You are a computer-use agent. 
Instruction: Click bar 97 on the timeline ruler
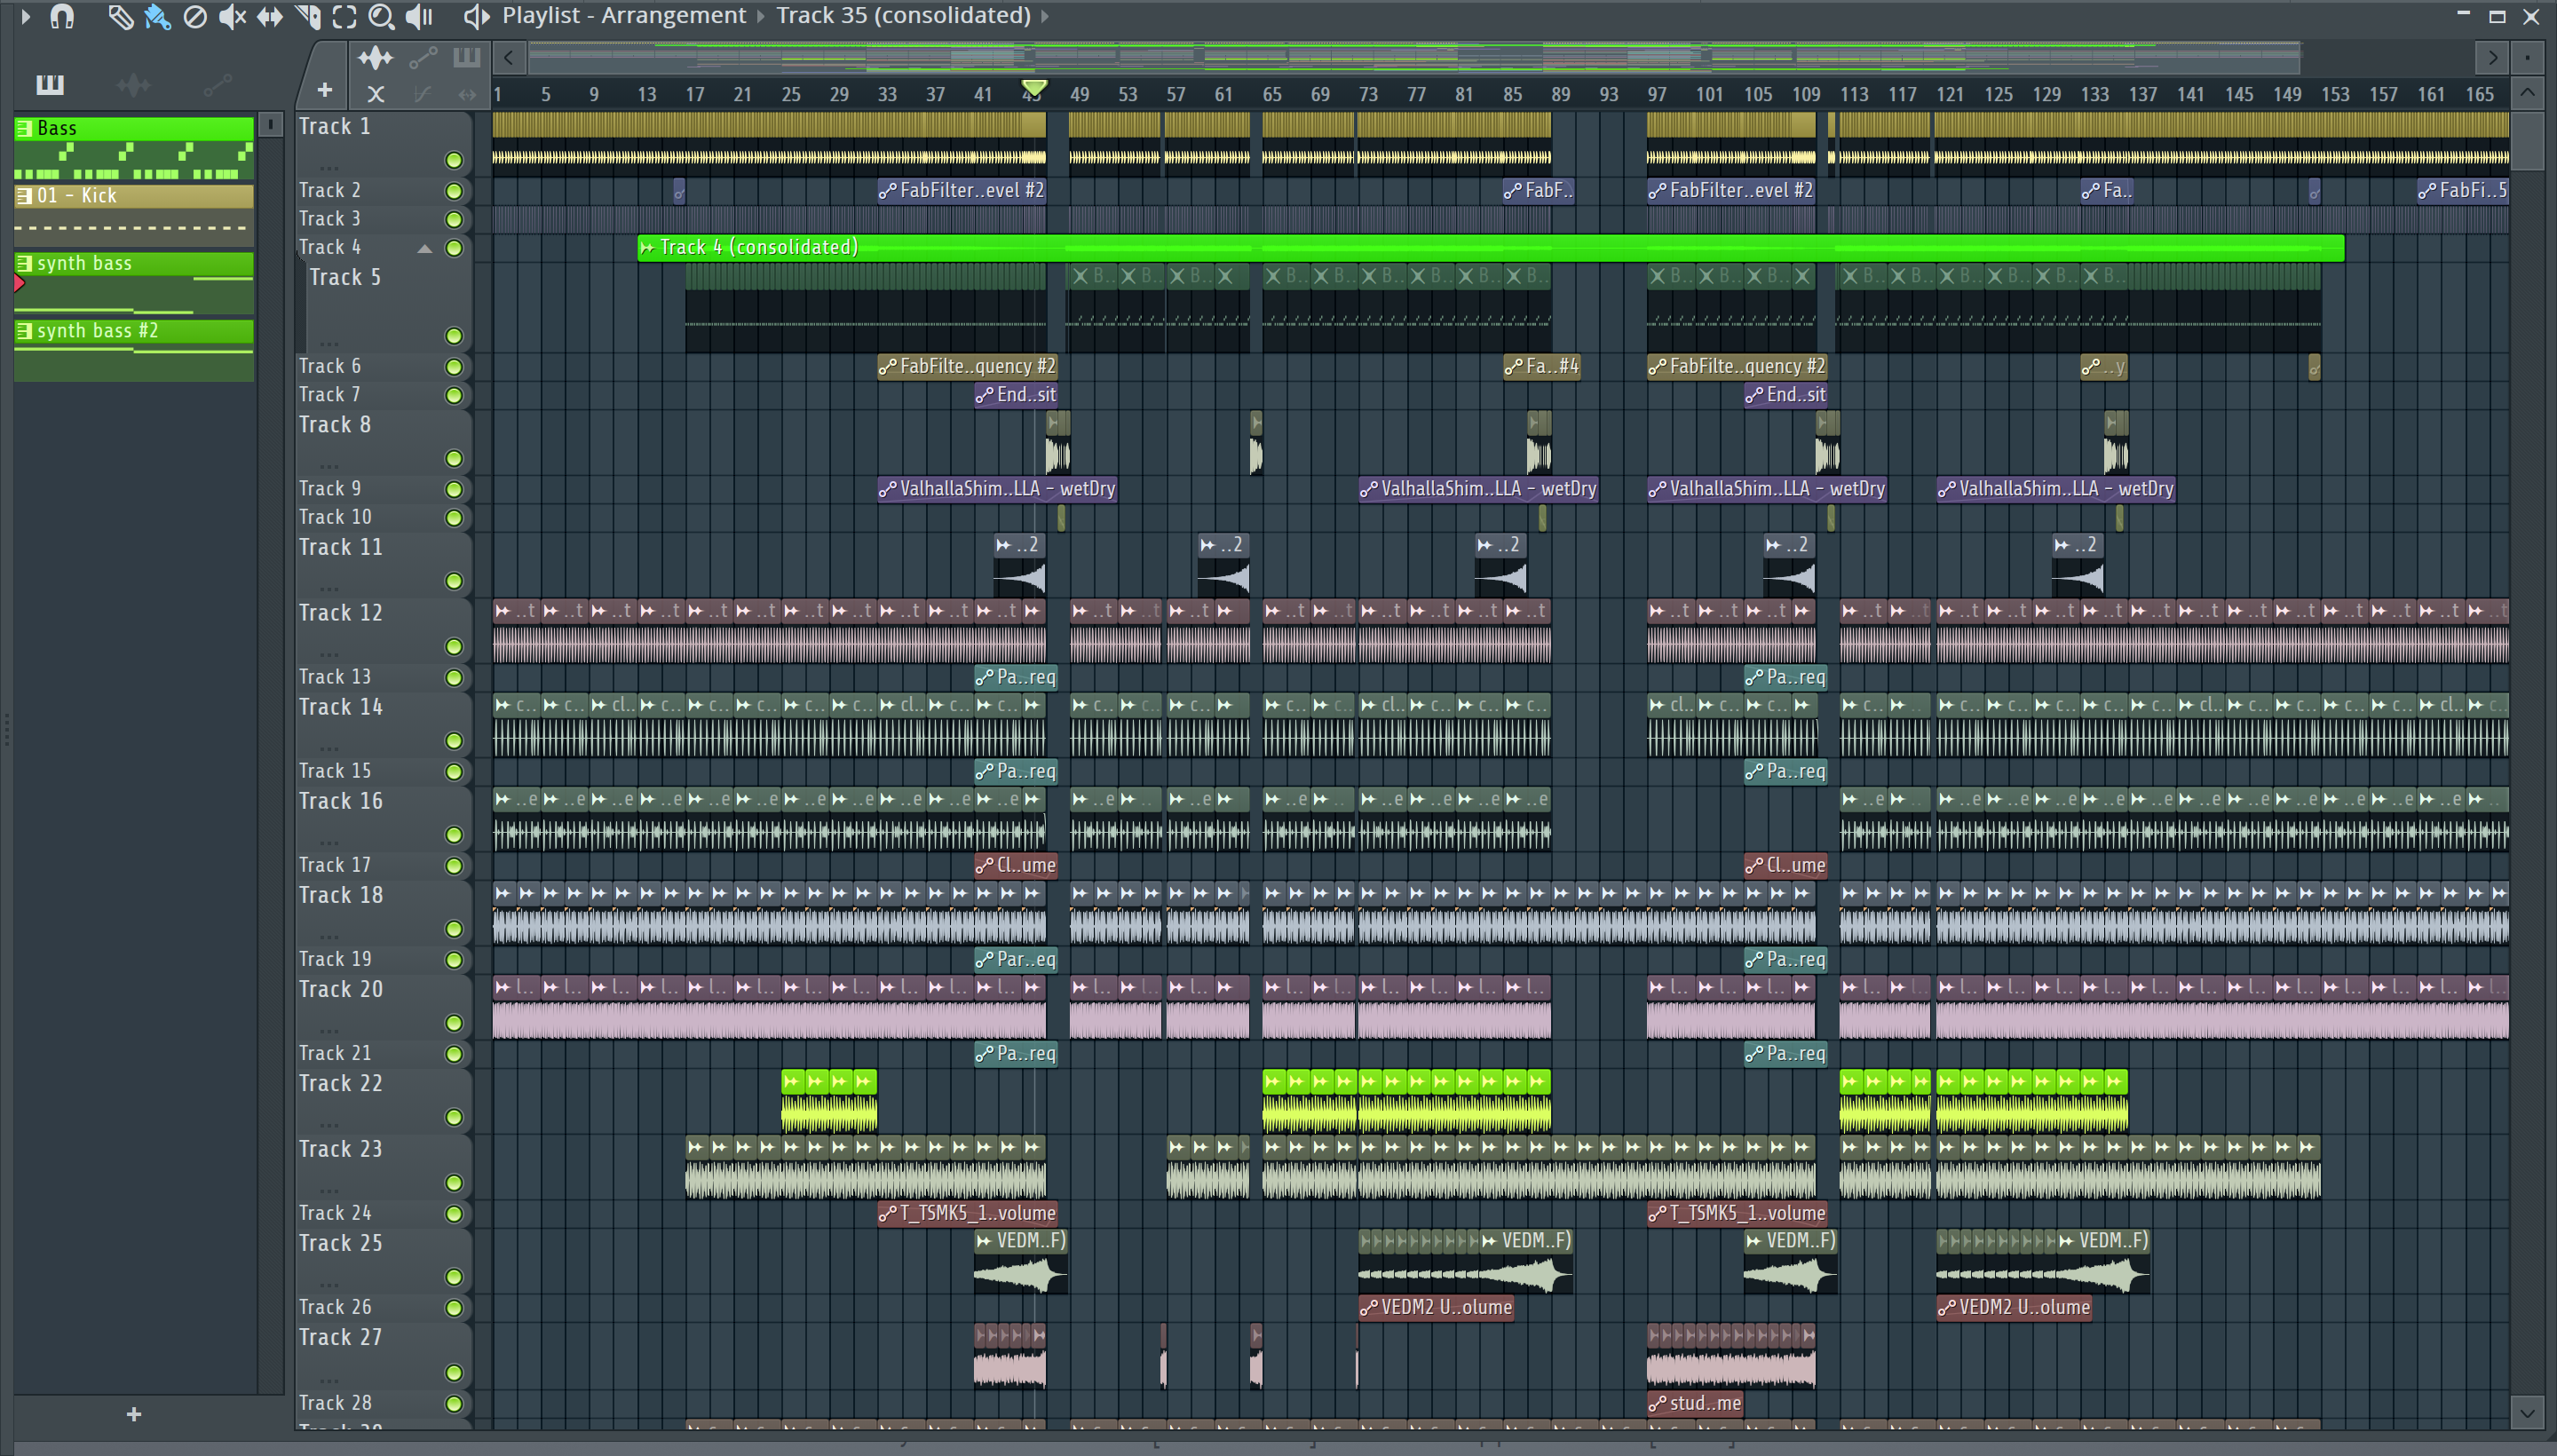1657,94
